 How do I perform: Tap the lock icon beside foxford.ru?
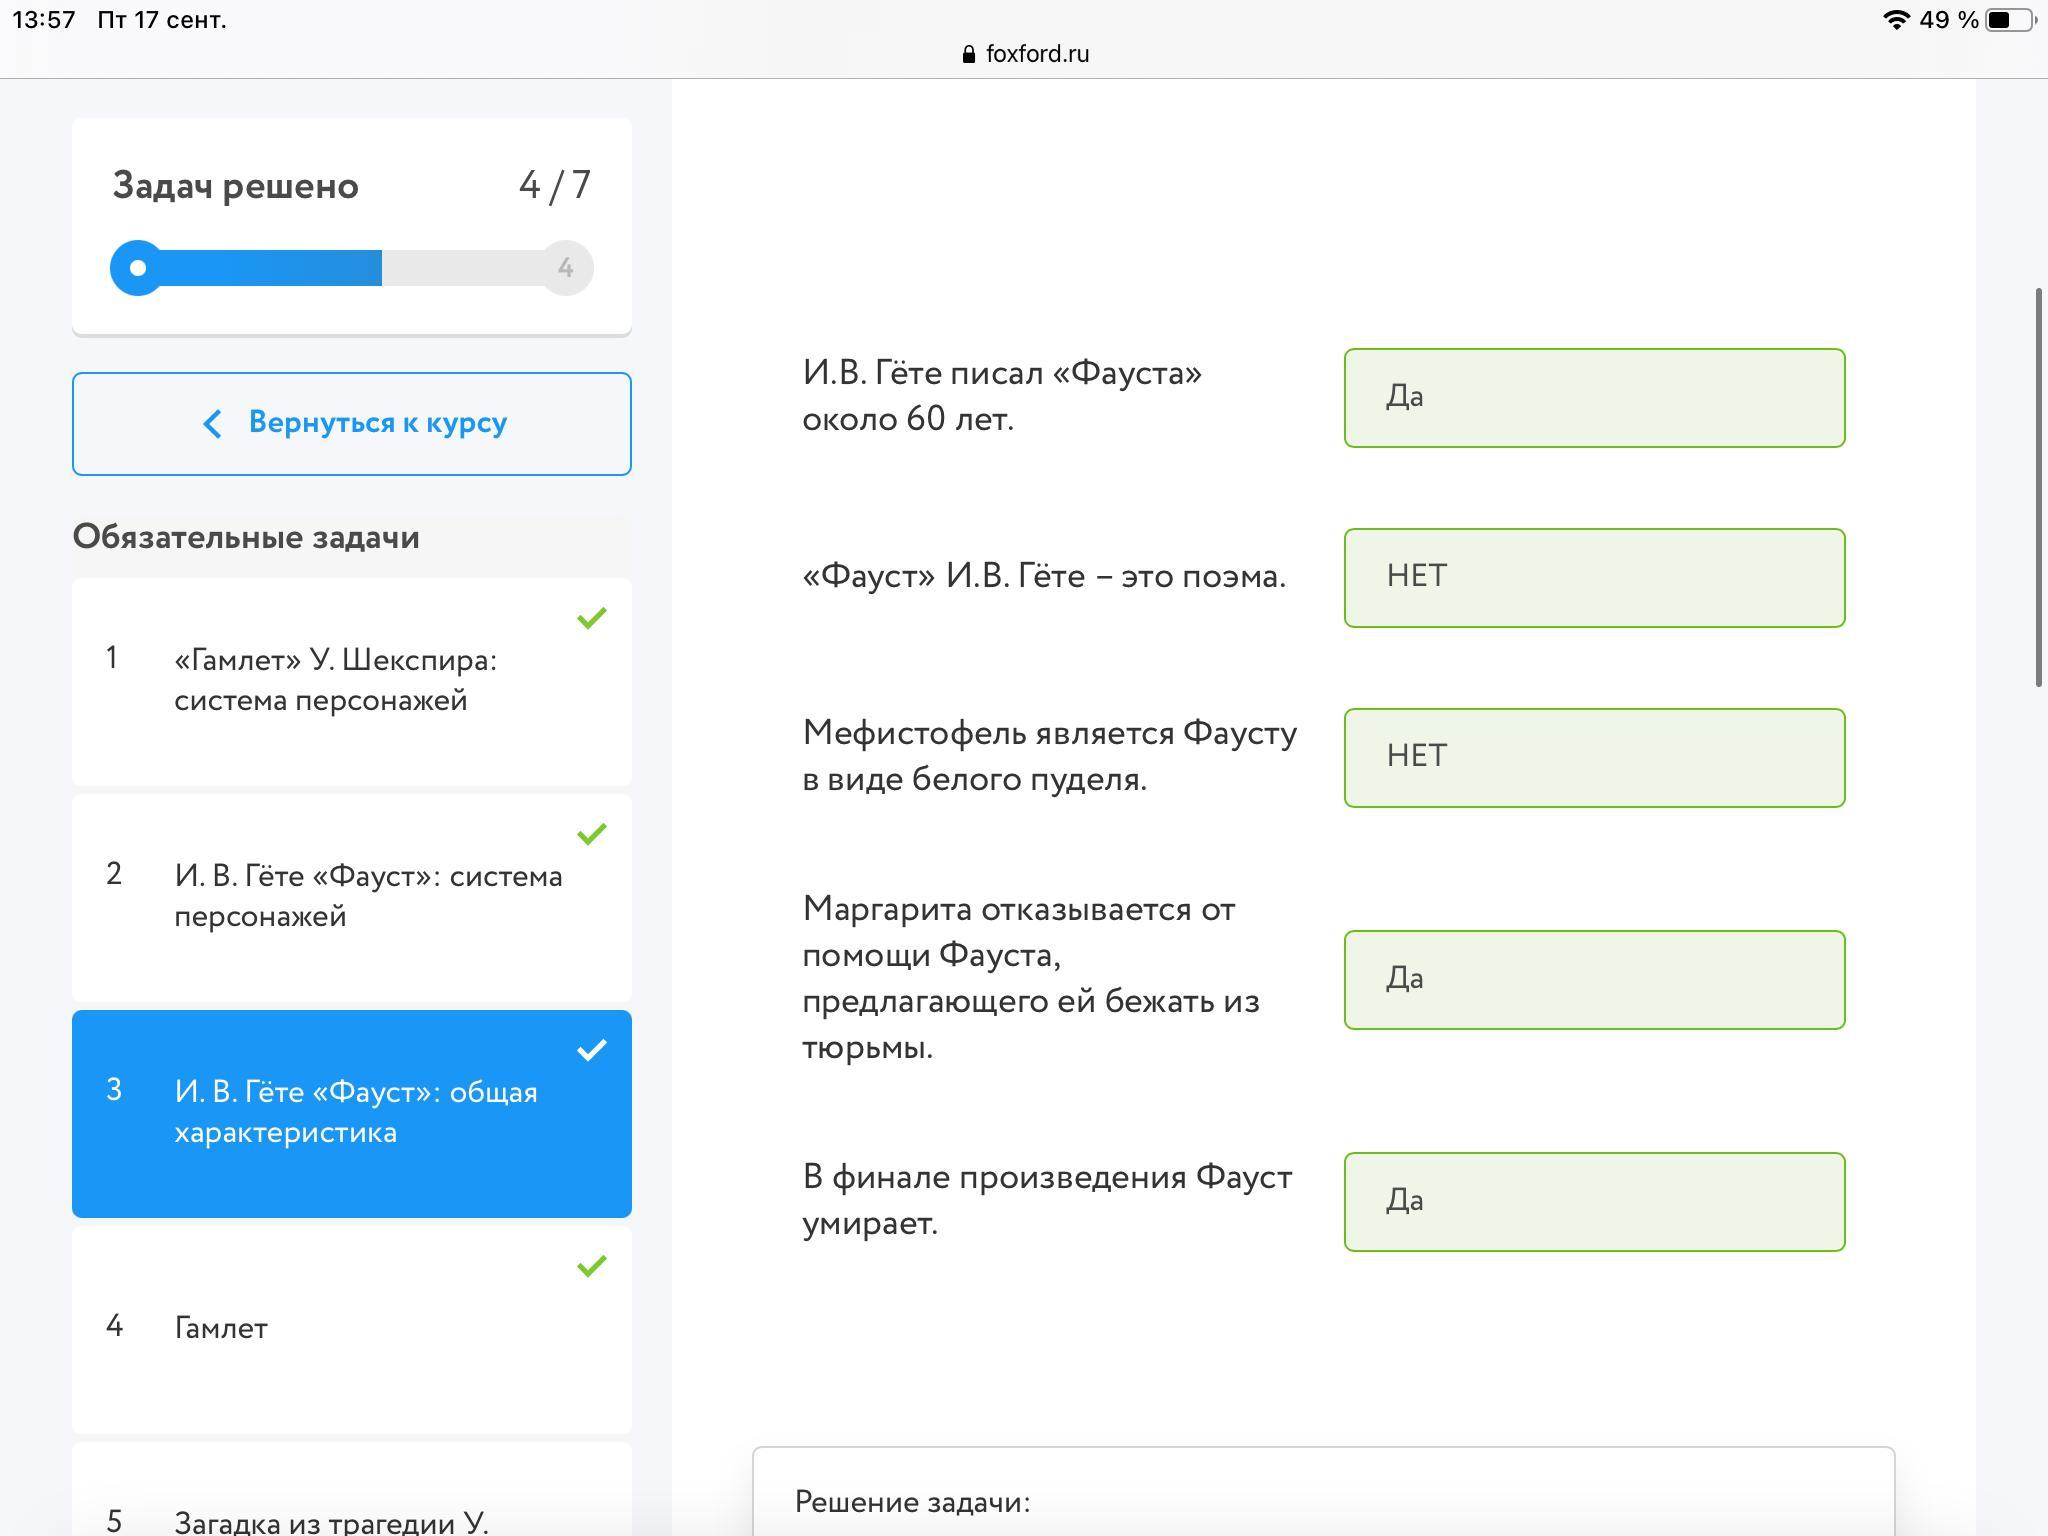(x=968, y=55)
